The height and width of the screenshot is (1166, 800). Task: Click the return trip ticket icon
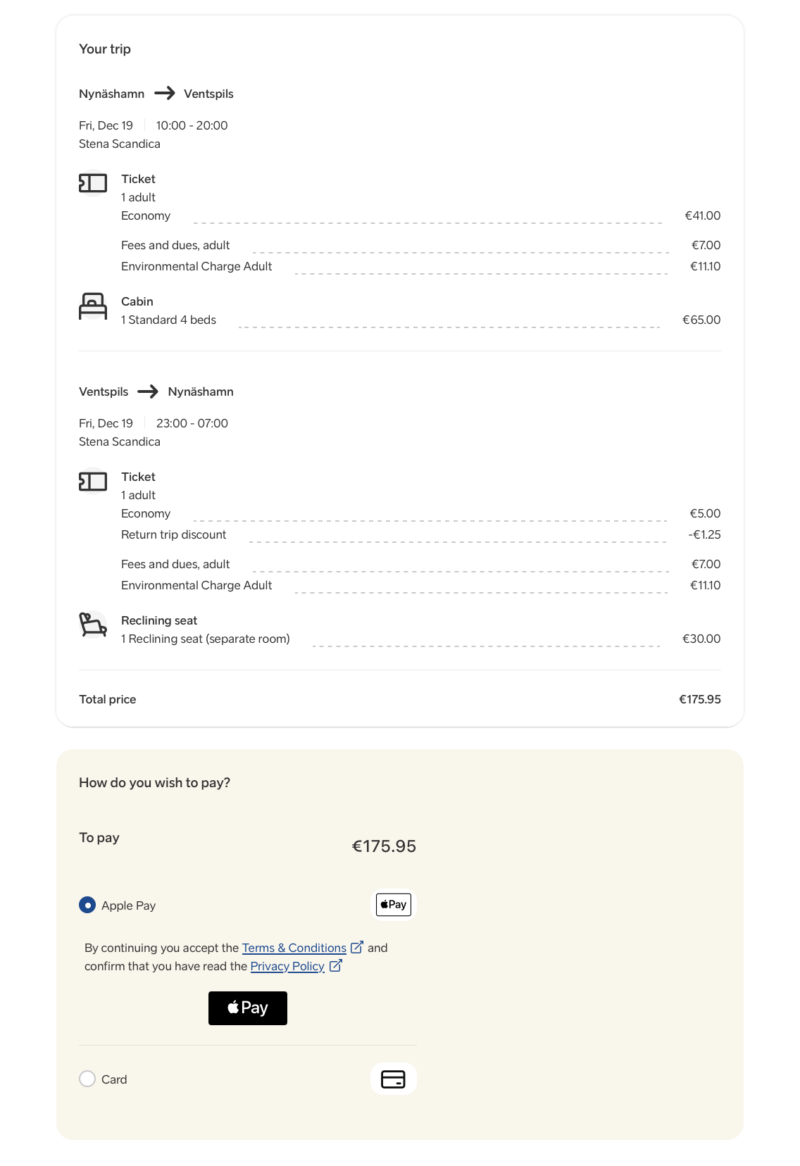93,481
